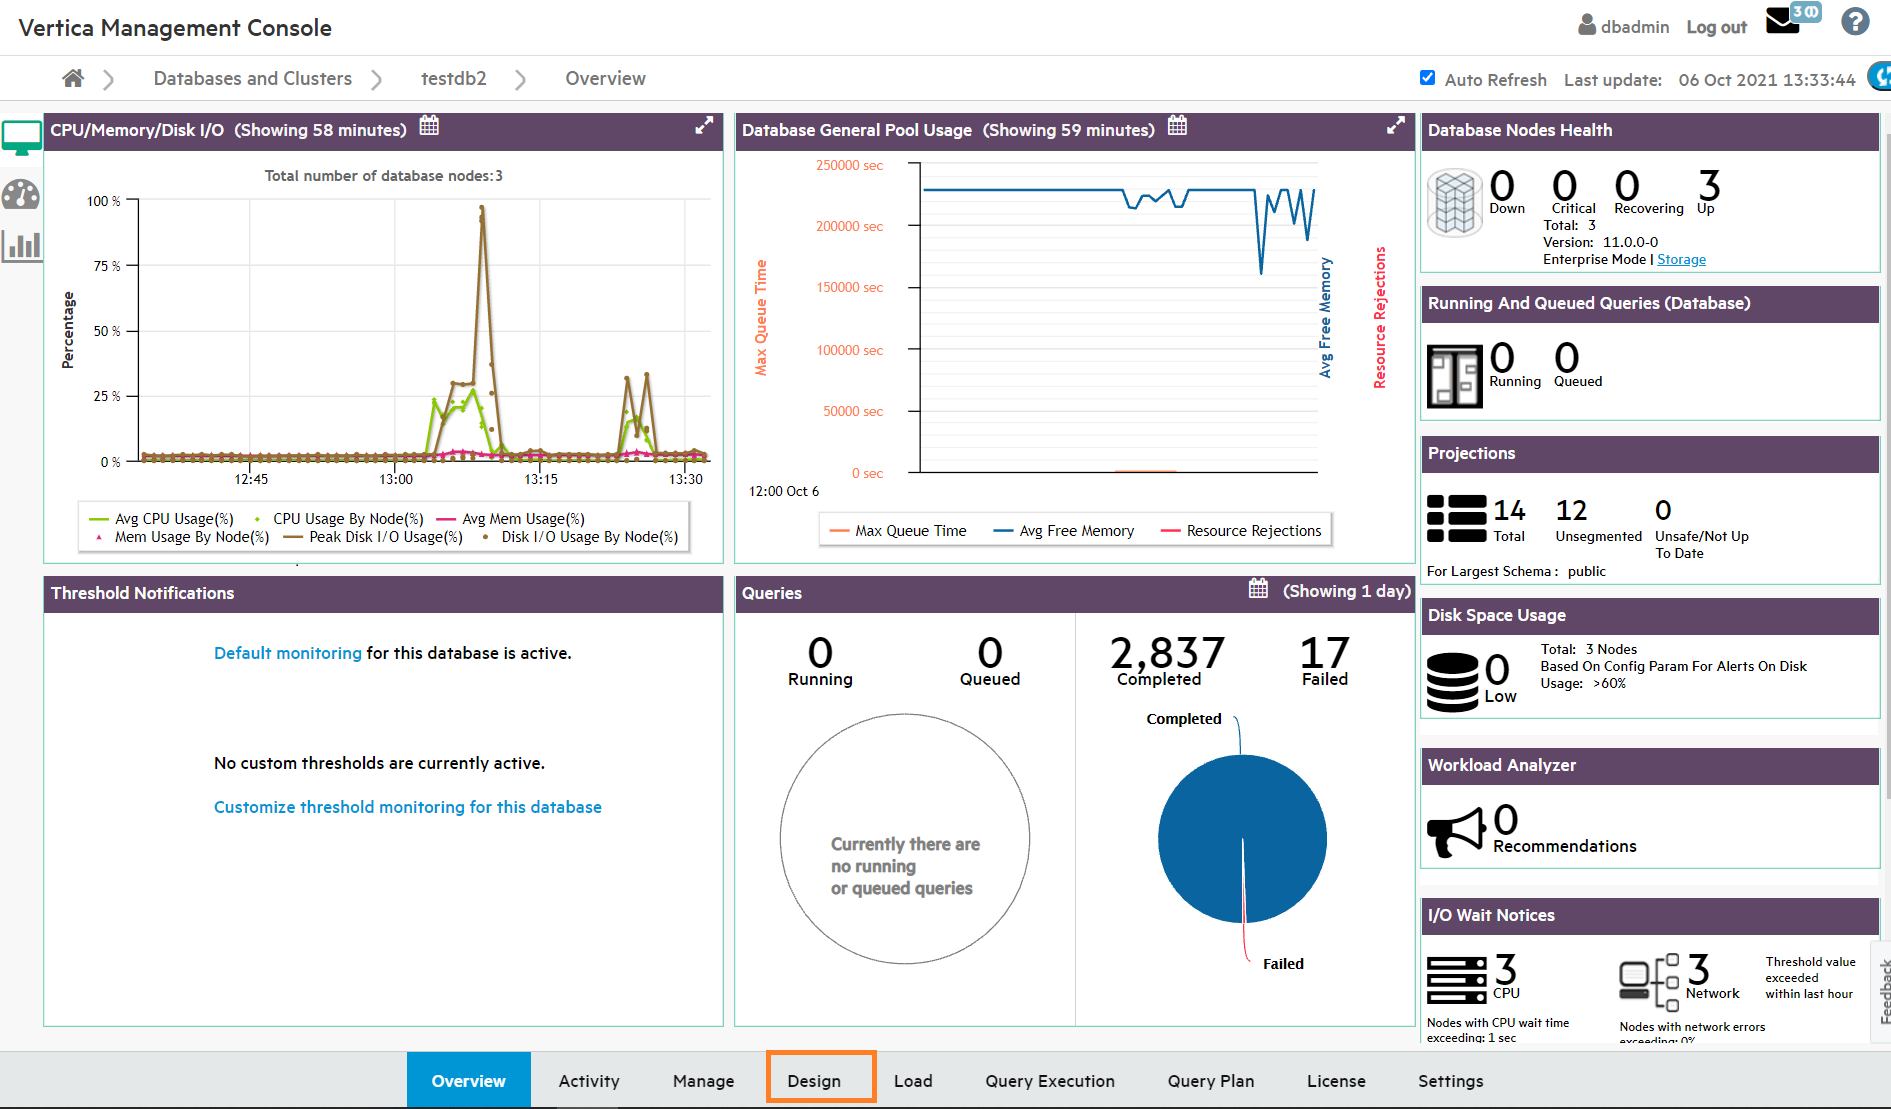Click the home icon in breadcrumb
Viewport: 1891px width, 1109px height.
(73, 78)
